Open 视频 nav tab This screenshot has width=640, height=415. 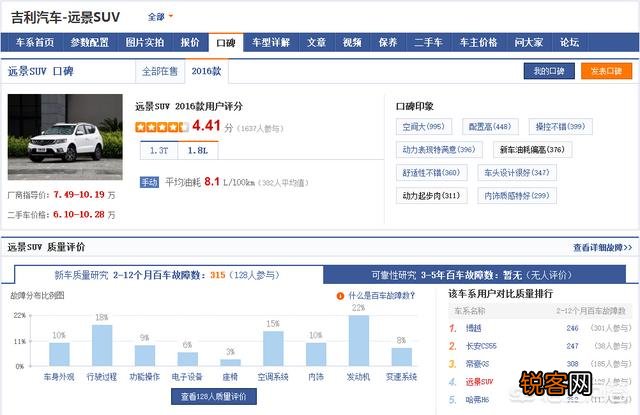coord(352,42)
